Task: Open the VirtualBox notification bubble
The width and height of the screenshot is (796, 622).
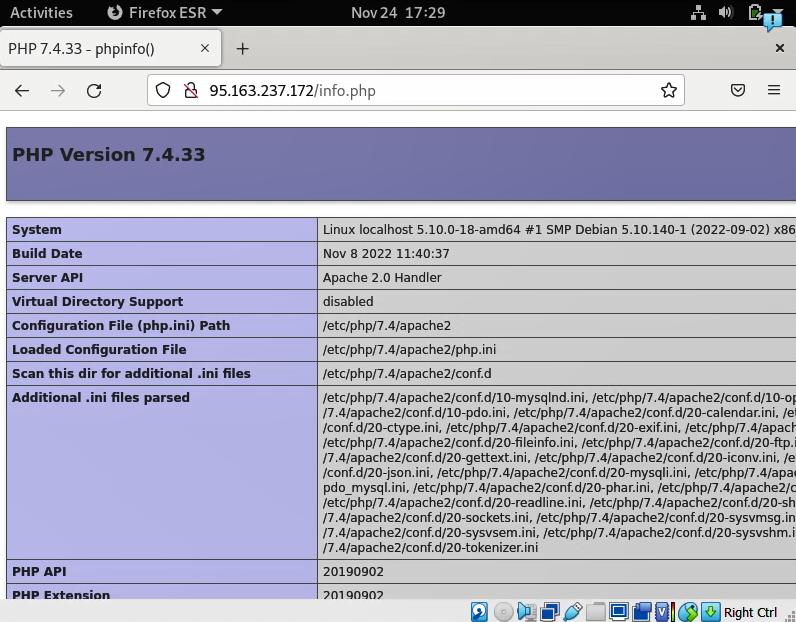Action: tap(772, 21)
